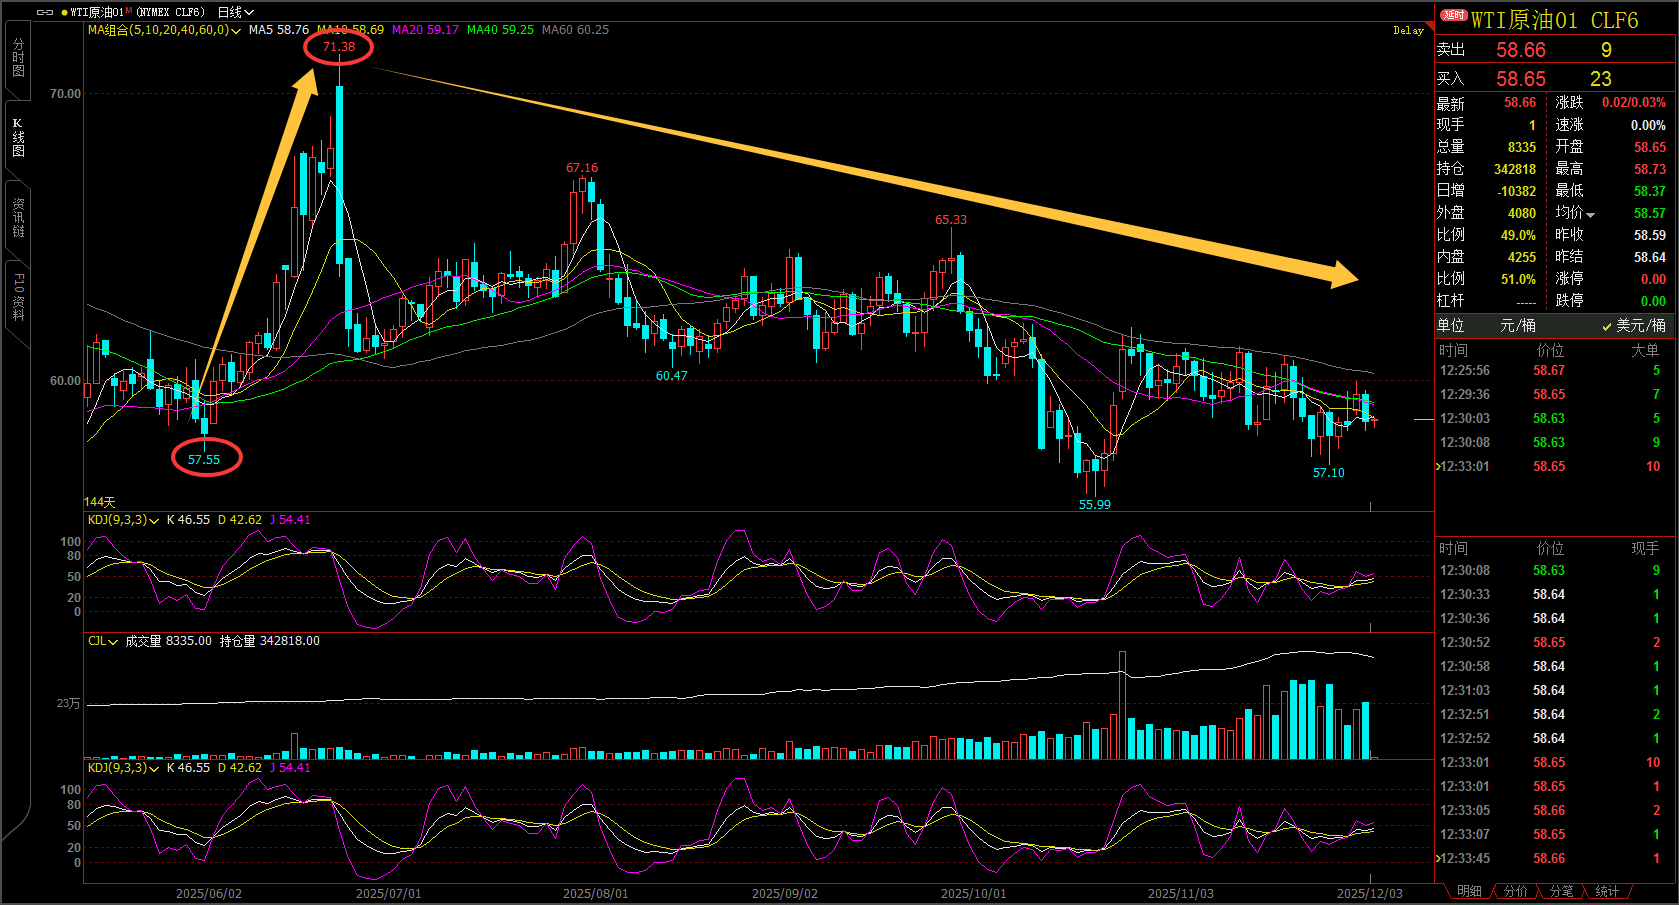Screen dimensions: 1679x905
Task: Click the circled 71.38 high price marker
Action: [x=339, y=47]
